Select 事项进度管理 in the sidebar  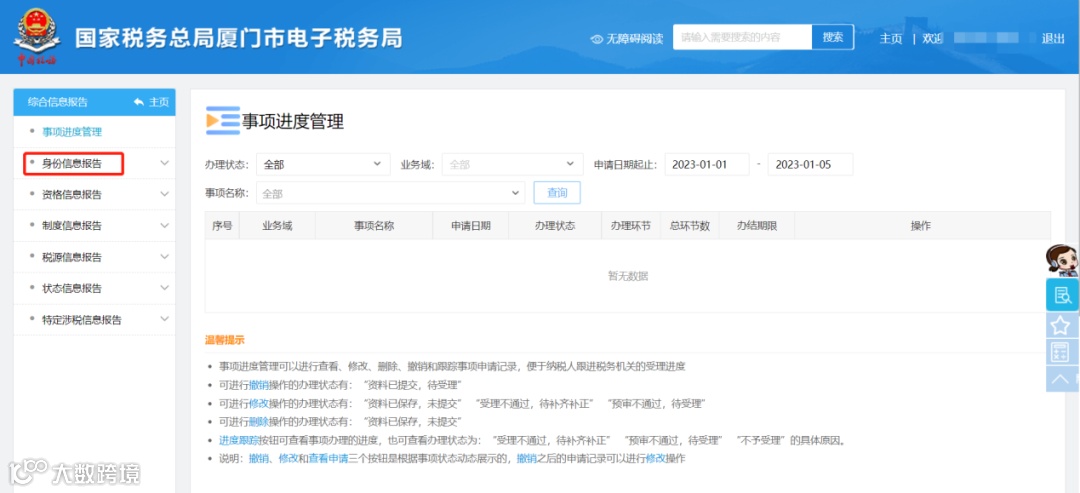click(72, 132)
